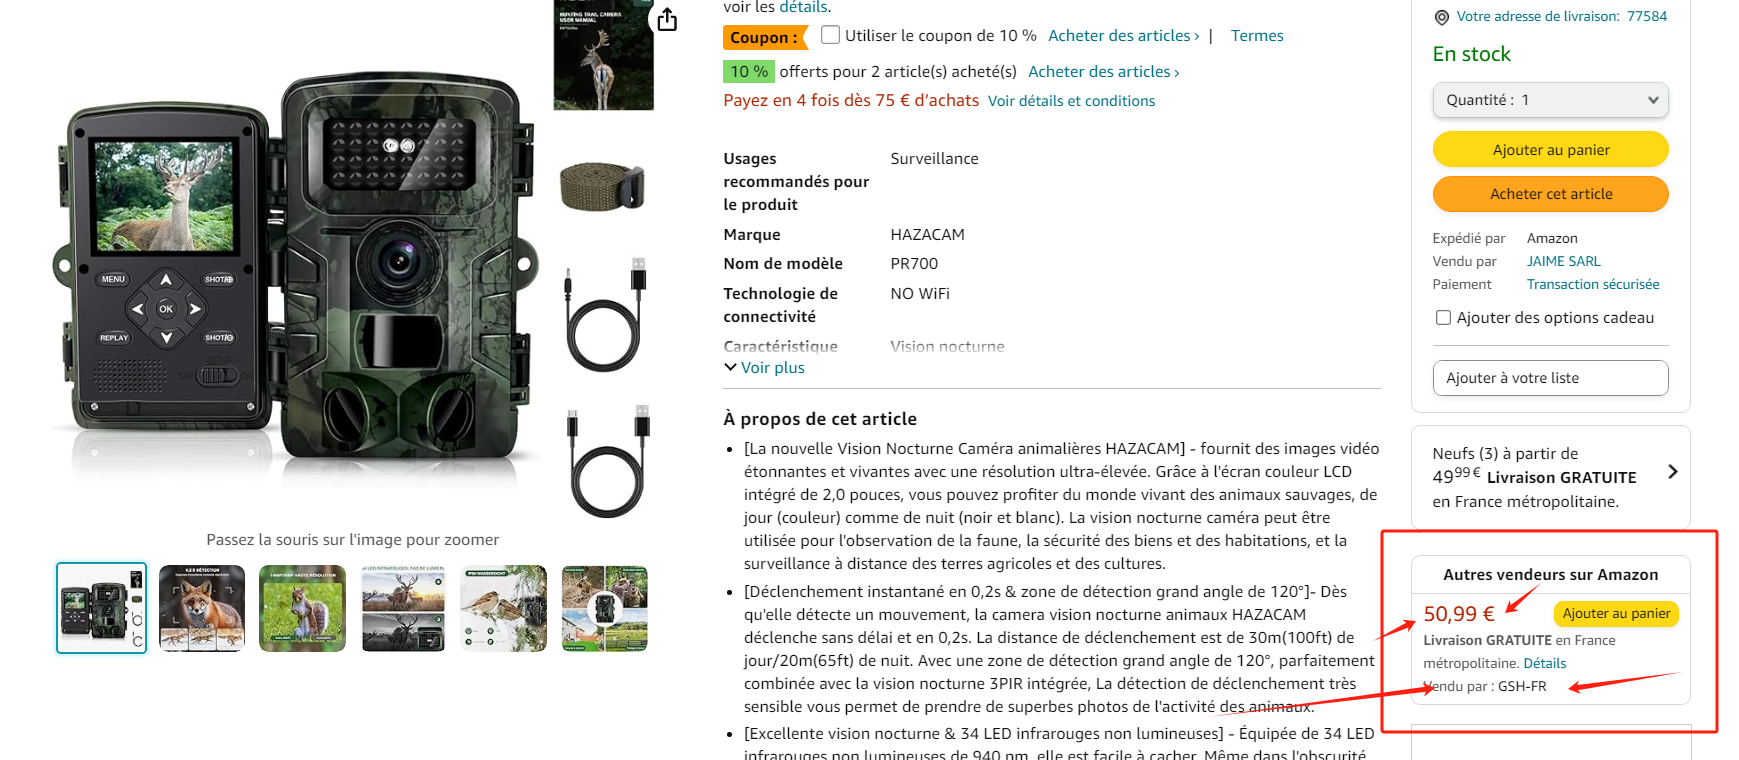Click the delivery address location pin icon
The image size is (1739, 760).
pos(1441,17)
